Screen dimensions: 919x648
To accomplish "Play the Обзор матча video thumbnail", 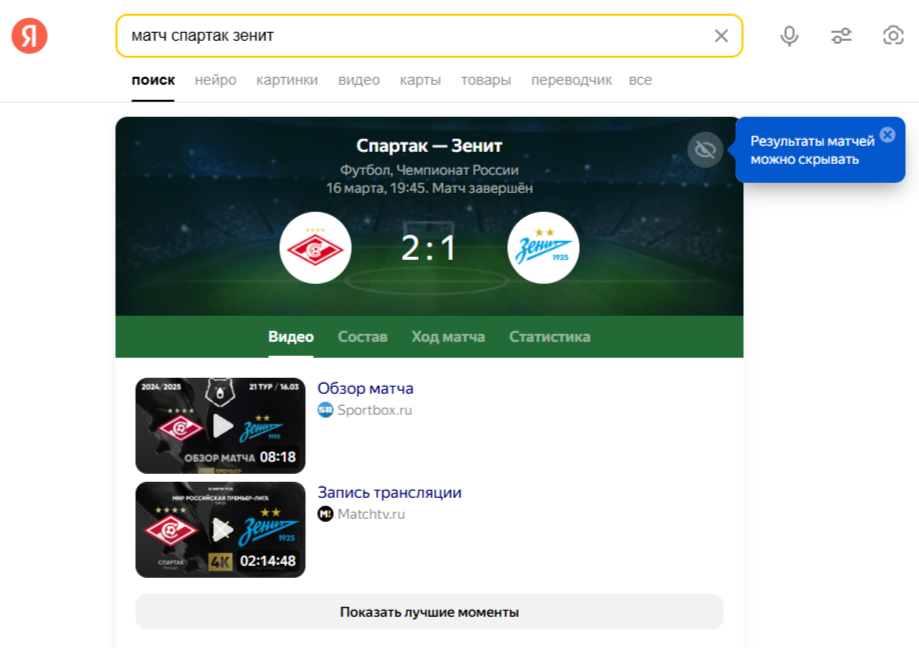I will pyautogui.click(x=220, y=425).
